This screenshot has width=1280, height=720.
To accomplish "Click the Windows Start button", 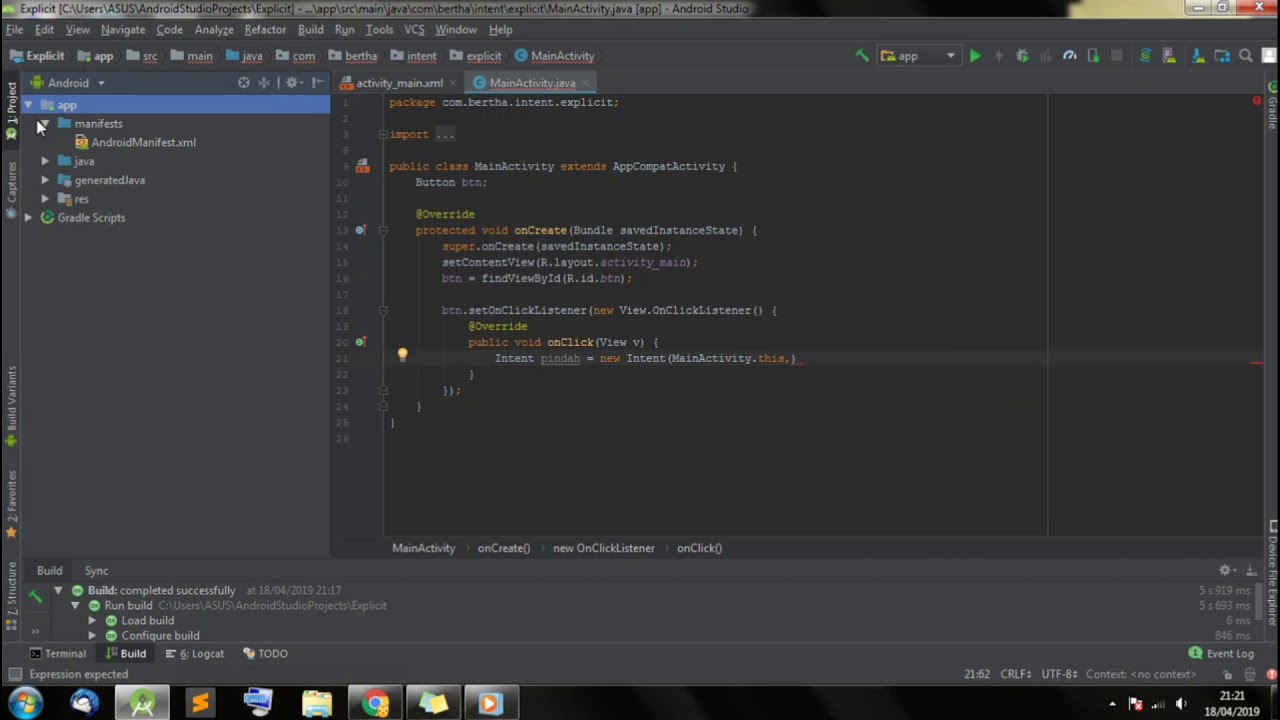I will click(x=24, y=704).
